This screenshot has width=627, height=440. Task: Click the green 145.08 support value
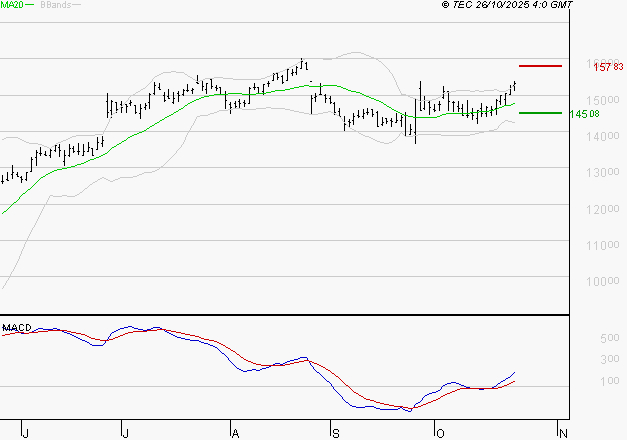pyautogui.click(x=585, y=114)
